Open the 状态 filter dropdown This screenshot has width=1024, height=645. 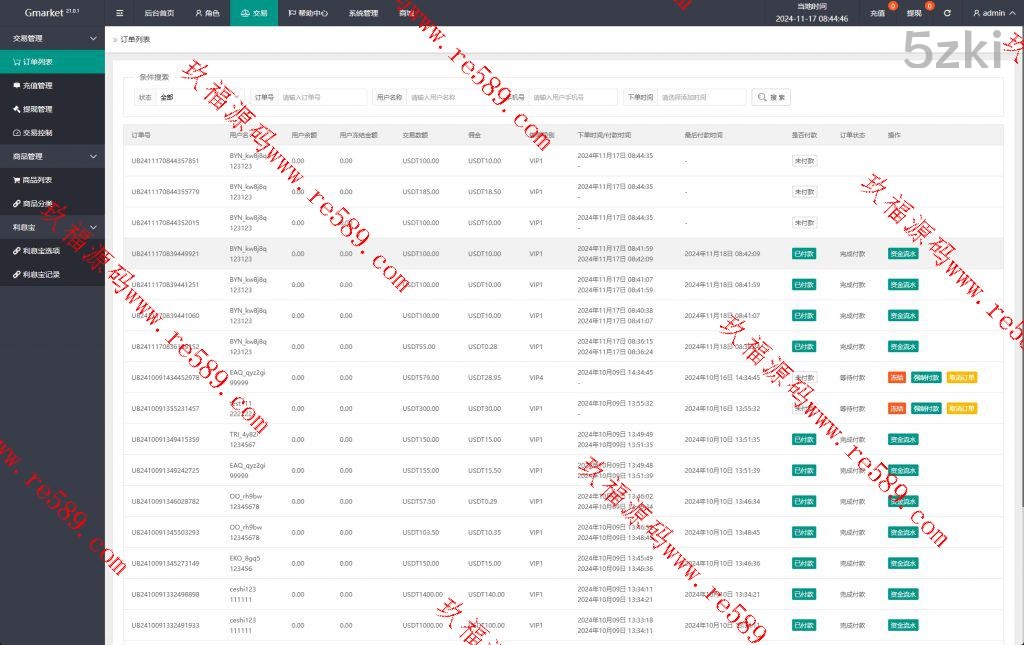pos(198,97)
